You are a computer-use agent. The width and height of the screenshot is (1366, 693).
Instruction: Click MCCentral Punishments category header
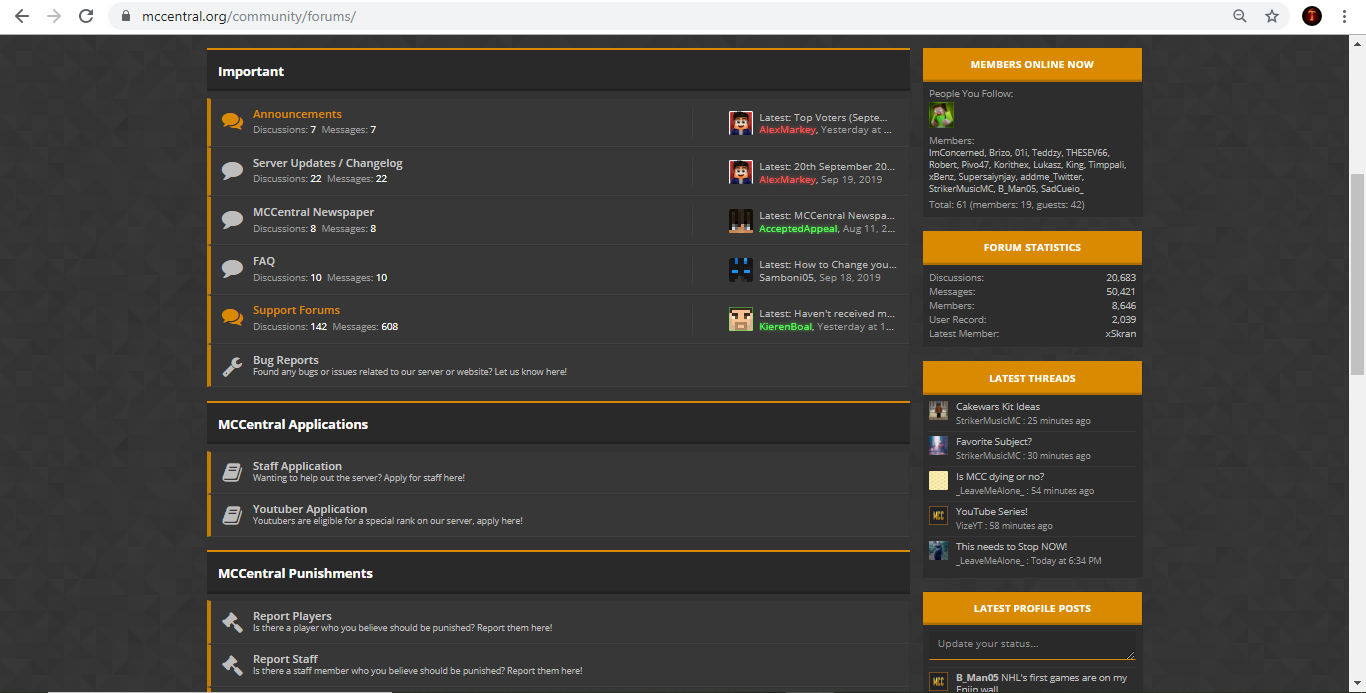[295, 574]
